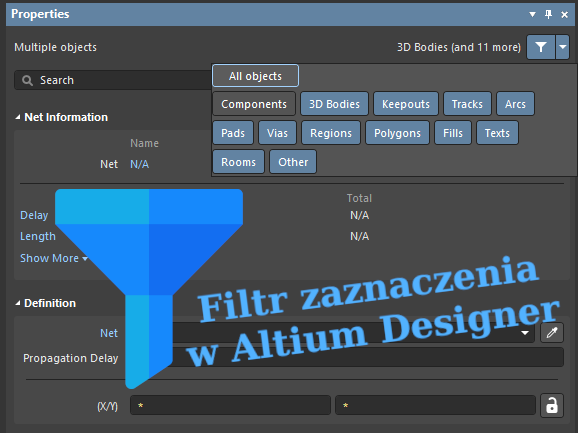The image size is (578, 433).
Task: Toggle the Components filter
Action: coord(254,104)
